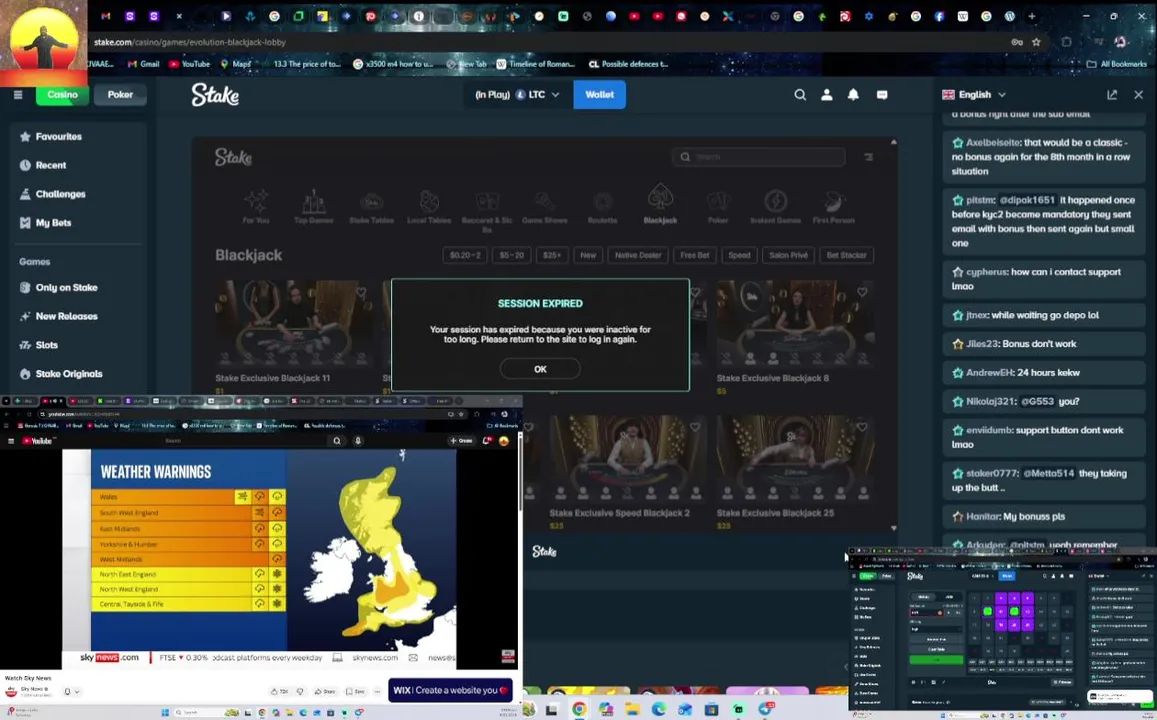Click Share under the Sky News video
Viewport: 1157px width, 720px height.
pyautogui.click(x=324, y=691)
